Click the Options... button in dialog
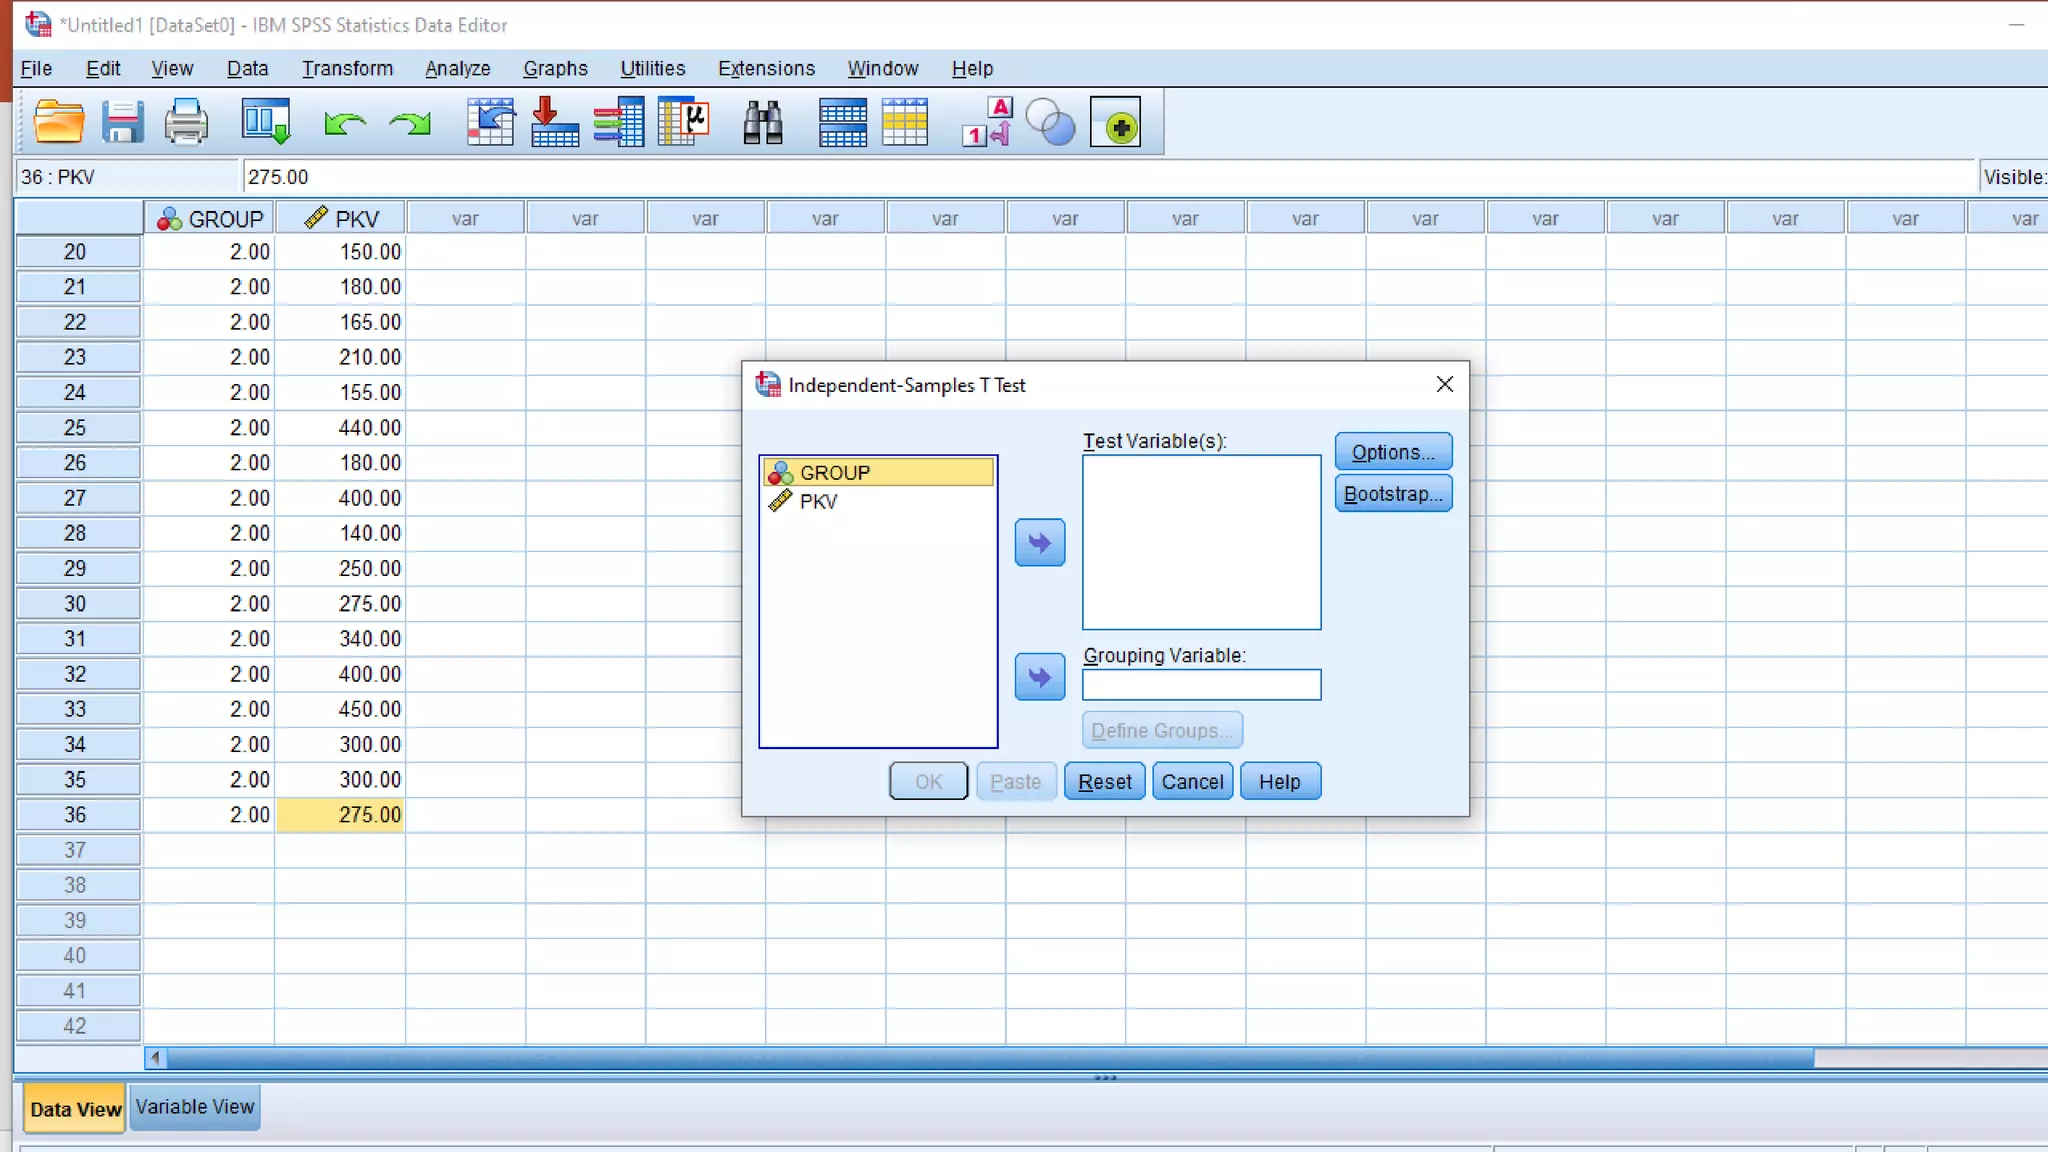This screenshot has height=1152, width=2048. click(1392, 452)
